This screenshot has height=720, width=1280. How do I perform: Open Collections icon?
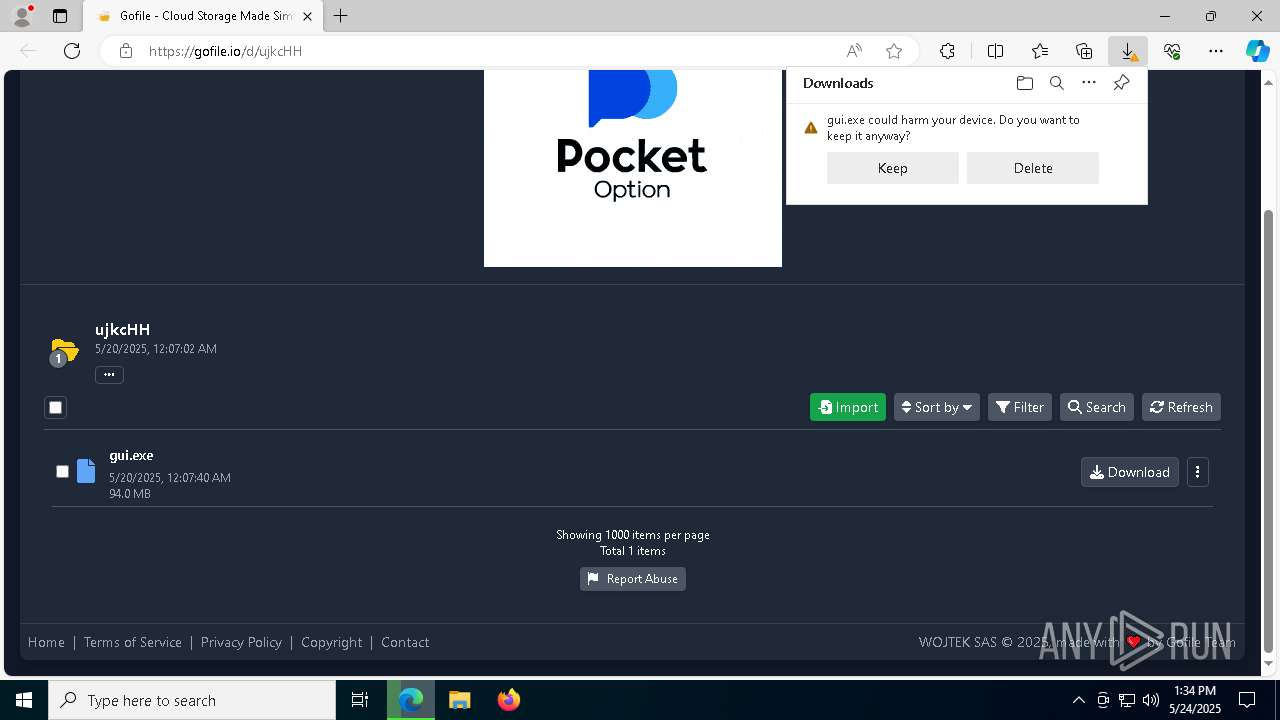click(x=1084, y=51)
